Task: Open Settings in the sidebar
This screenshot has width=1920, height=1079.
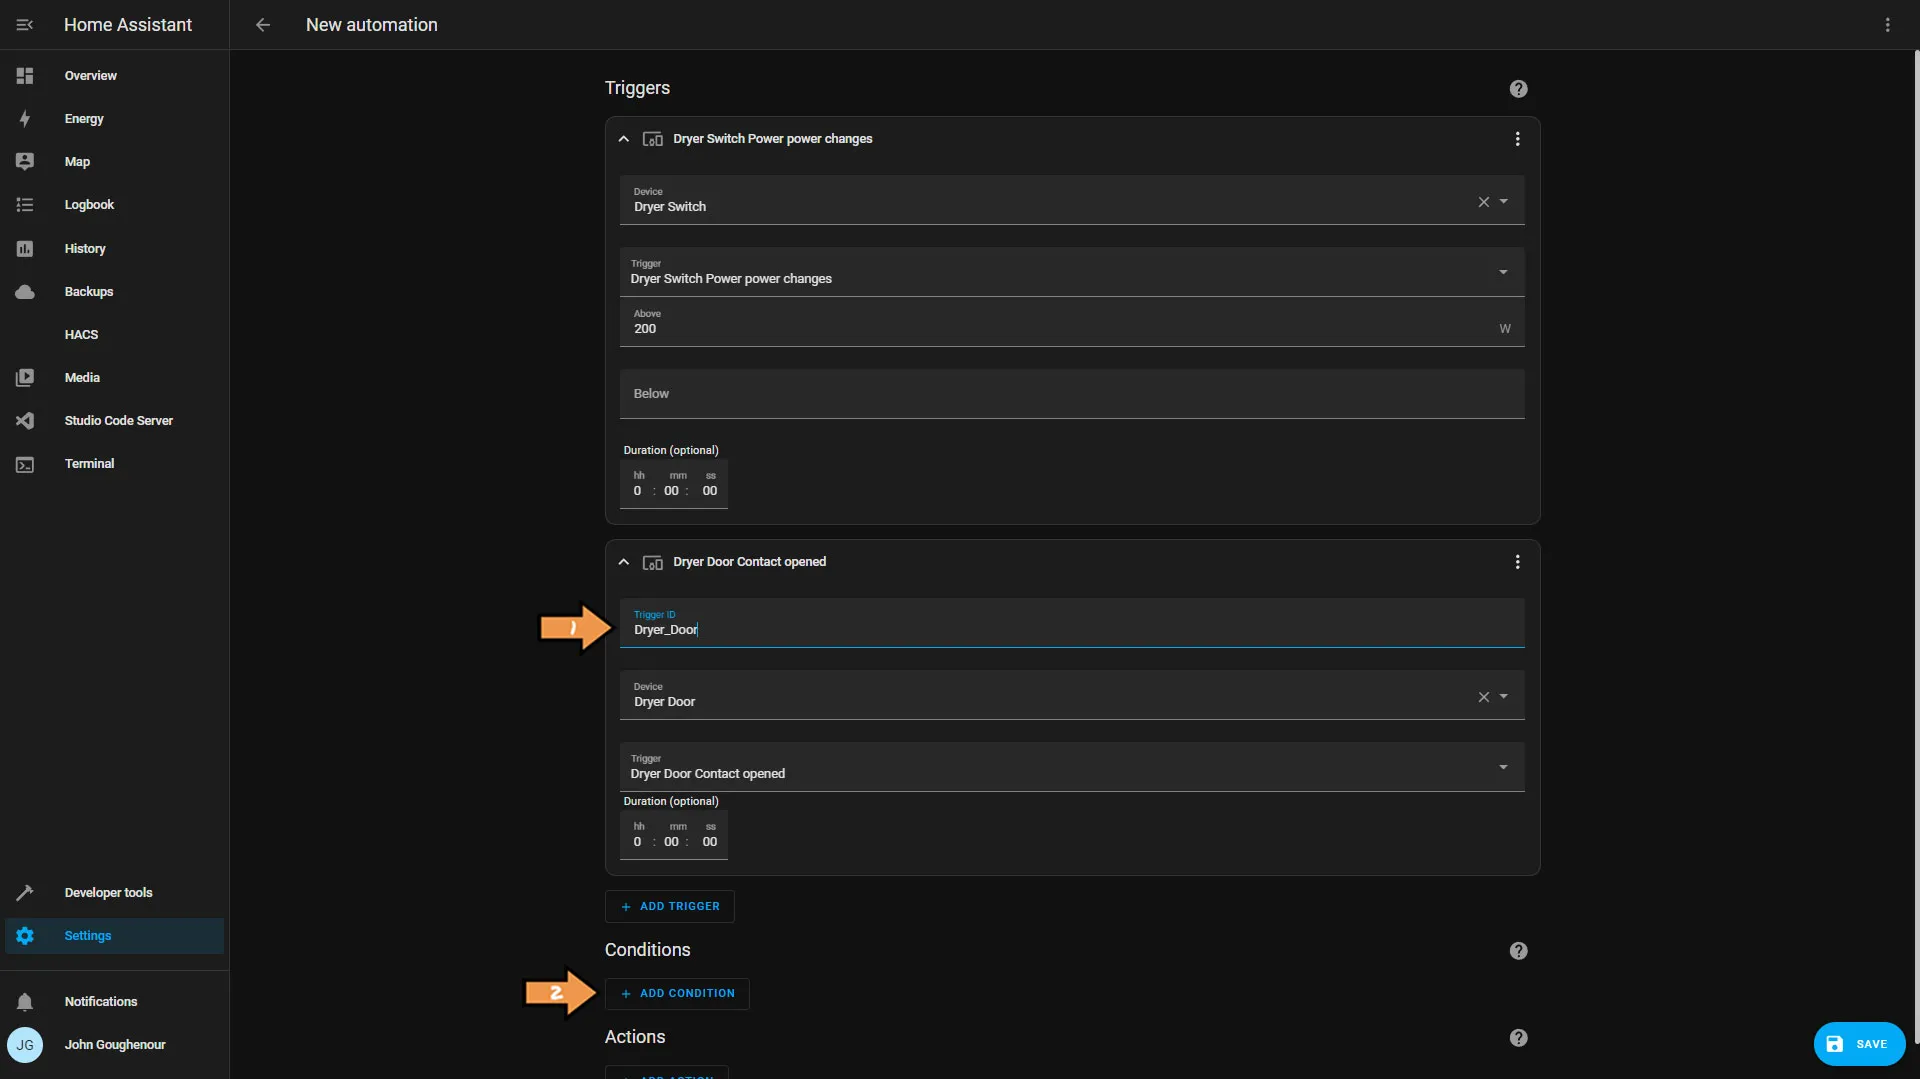Action: [x=114, y=936]
